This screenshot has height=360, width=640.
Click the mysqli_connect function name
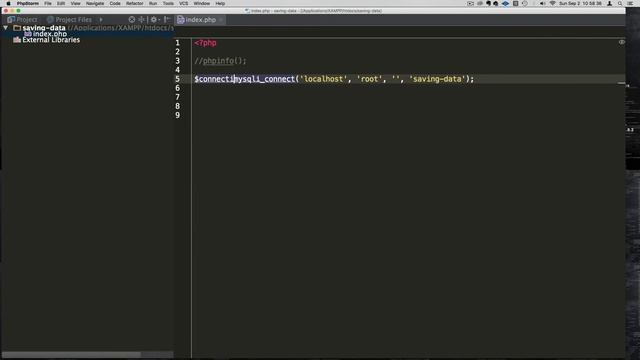(x=264, y=79)
